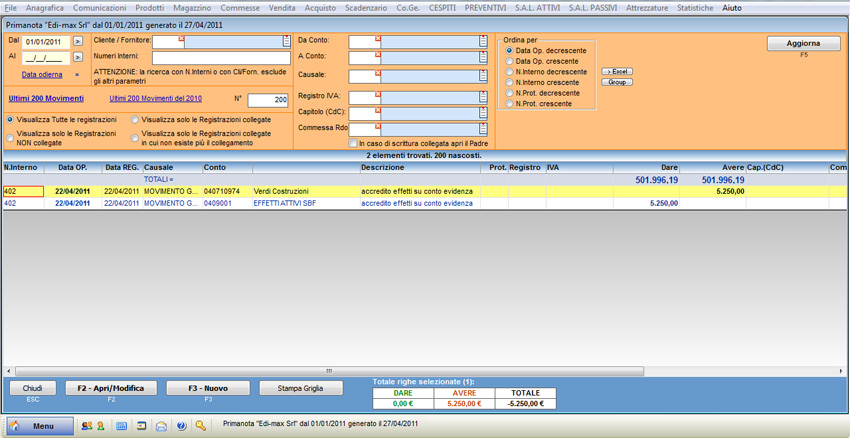
Task: Click the help question mark icon in taskbar
Action: click(x=181, y=426)
